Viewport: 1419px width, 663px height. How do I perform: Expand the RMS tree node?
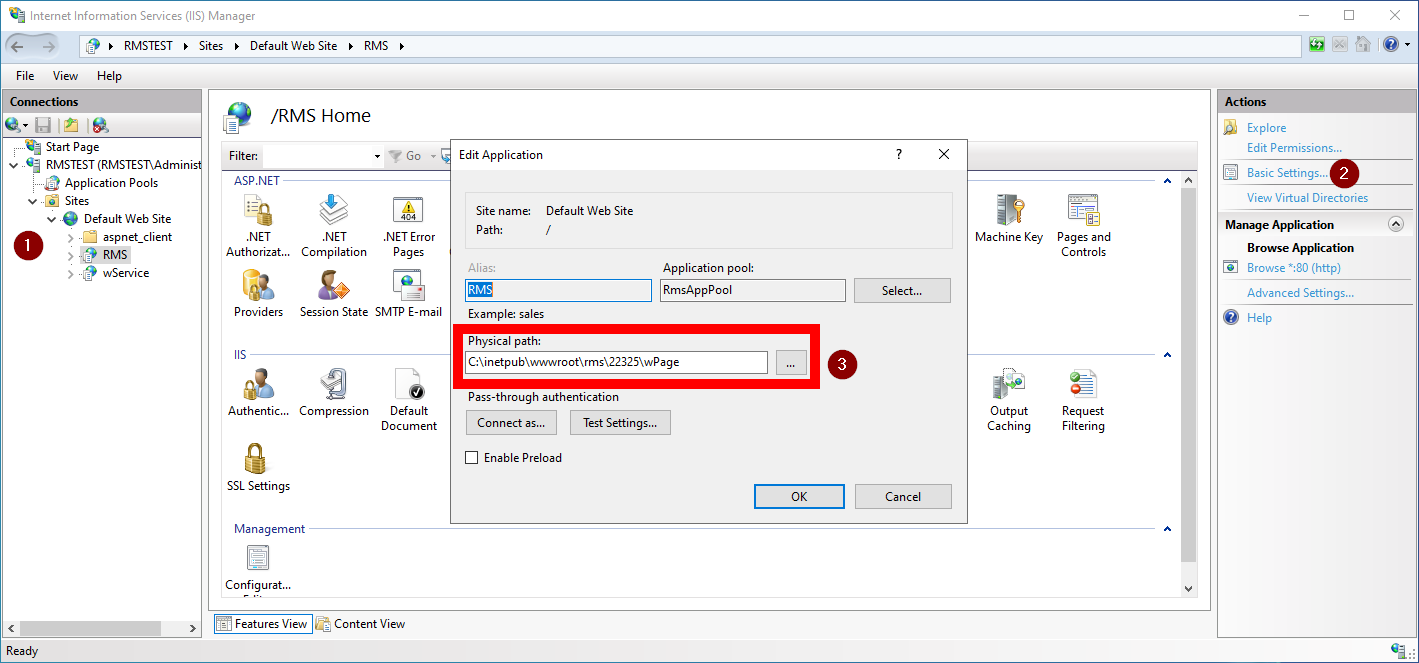(x=70, y=255)
